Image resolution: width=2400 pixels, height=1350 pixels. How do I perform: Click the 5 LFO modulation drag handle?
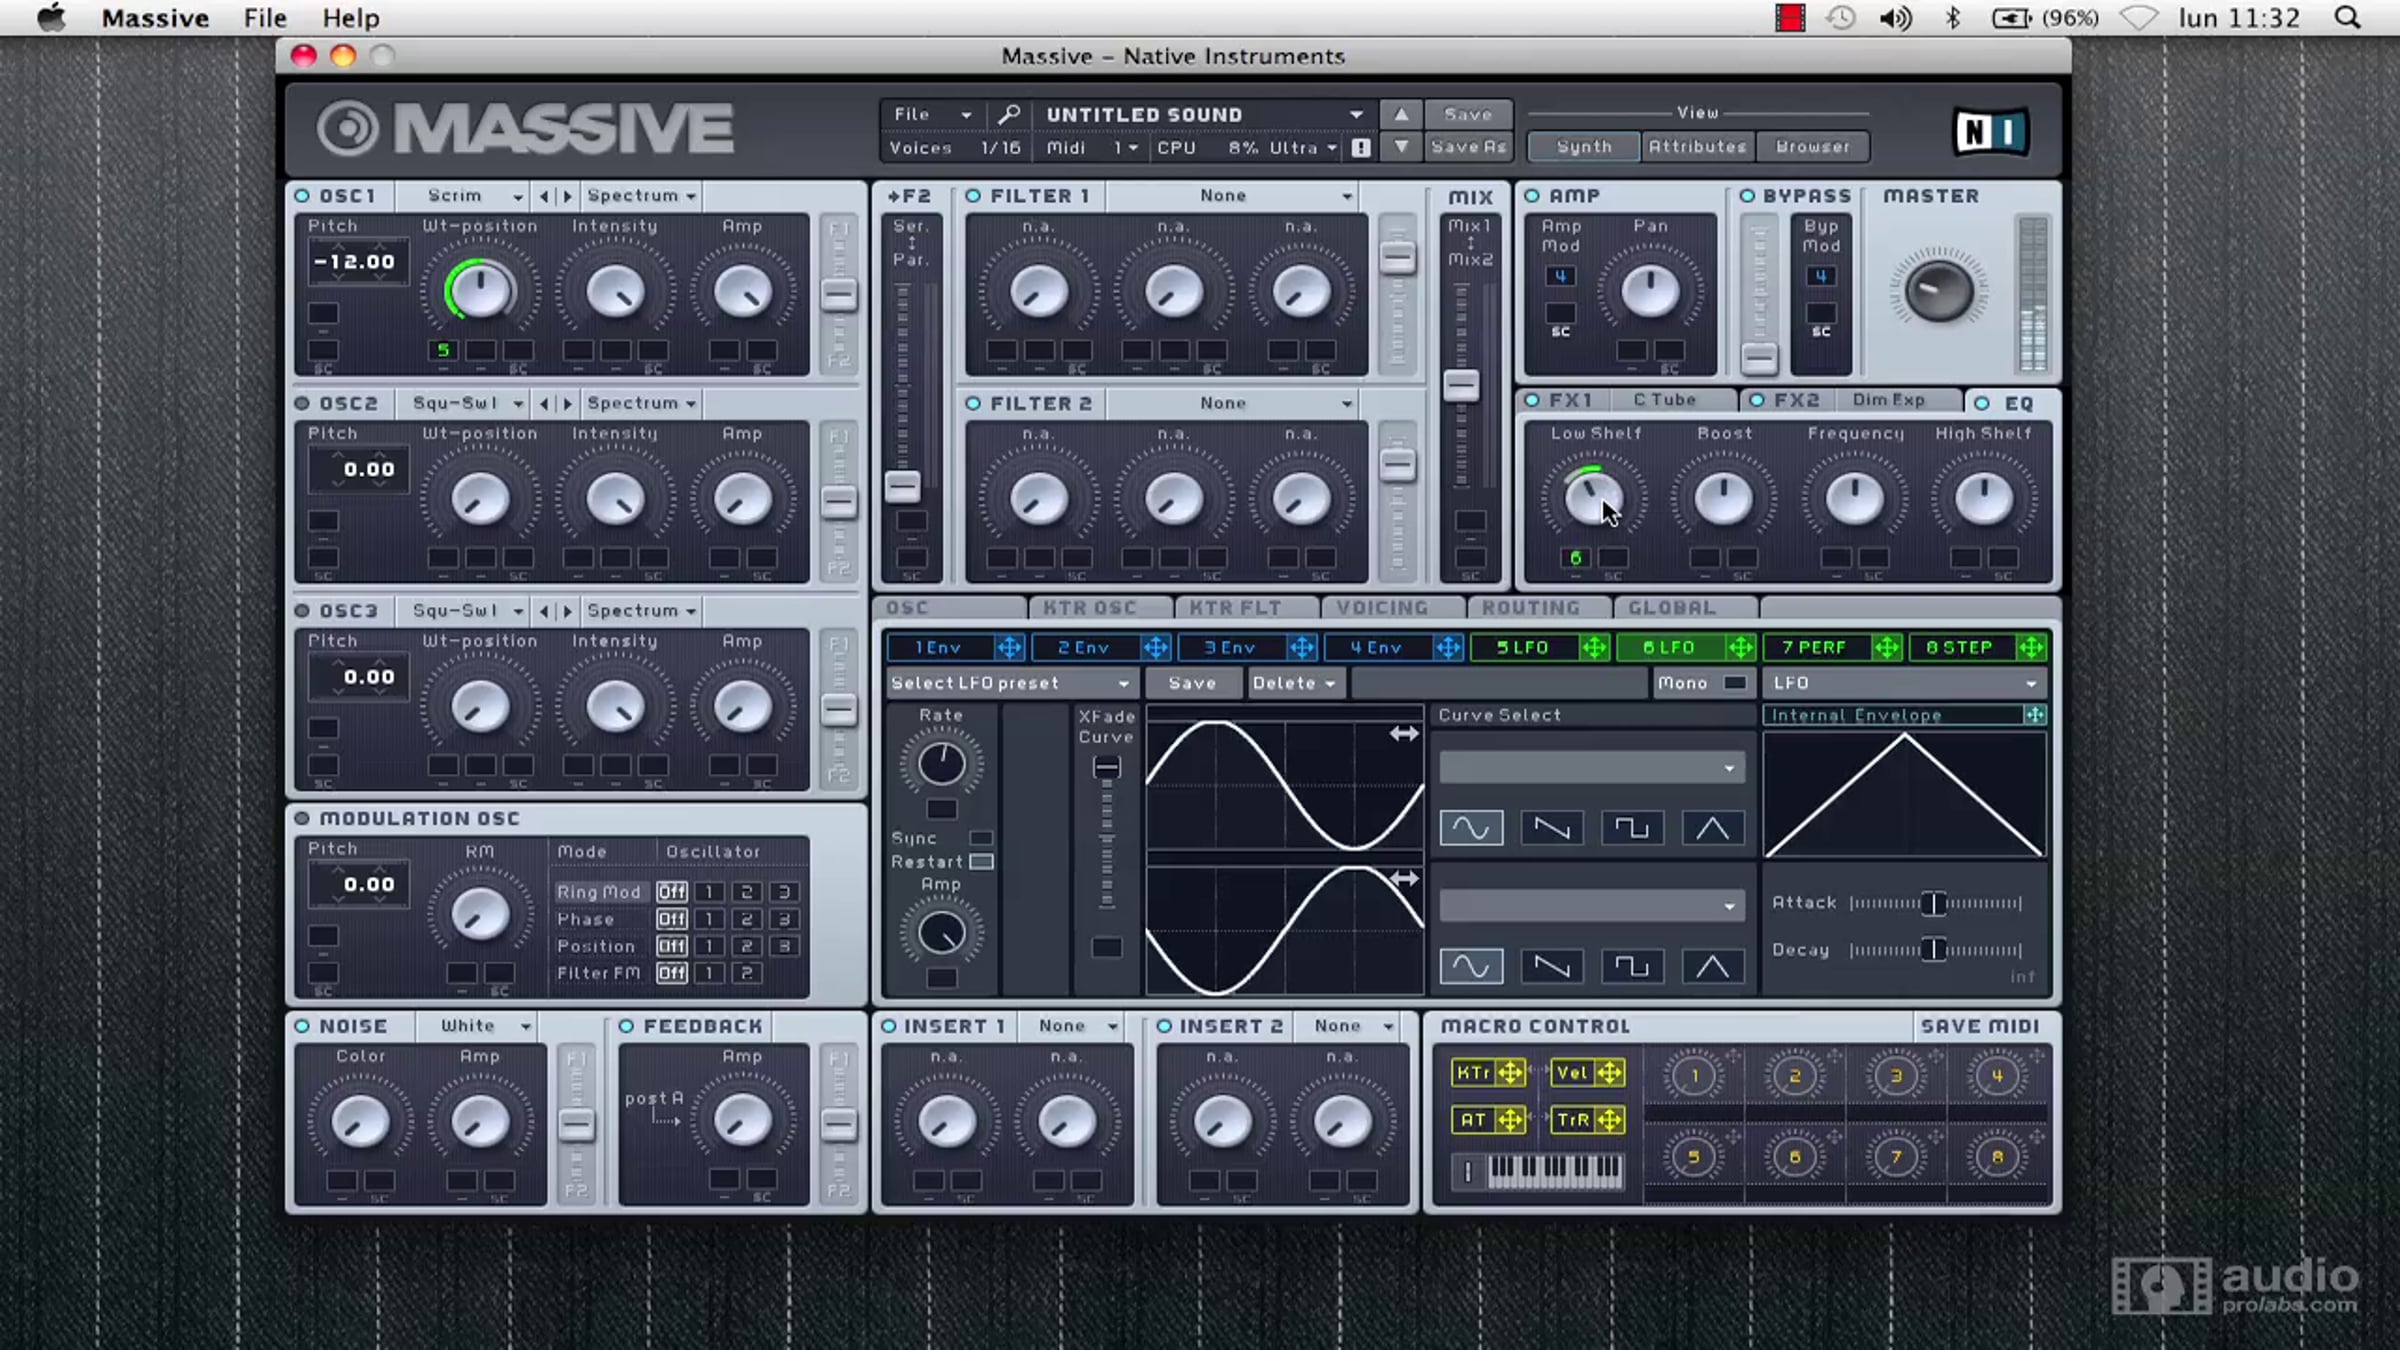(1594, 648)
